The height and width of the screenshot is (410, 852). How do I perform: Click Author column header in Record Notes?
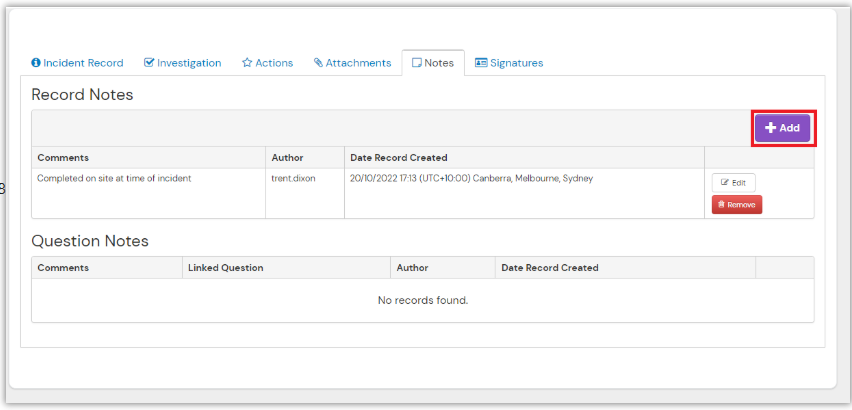point(287,158)
